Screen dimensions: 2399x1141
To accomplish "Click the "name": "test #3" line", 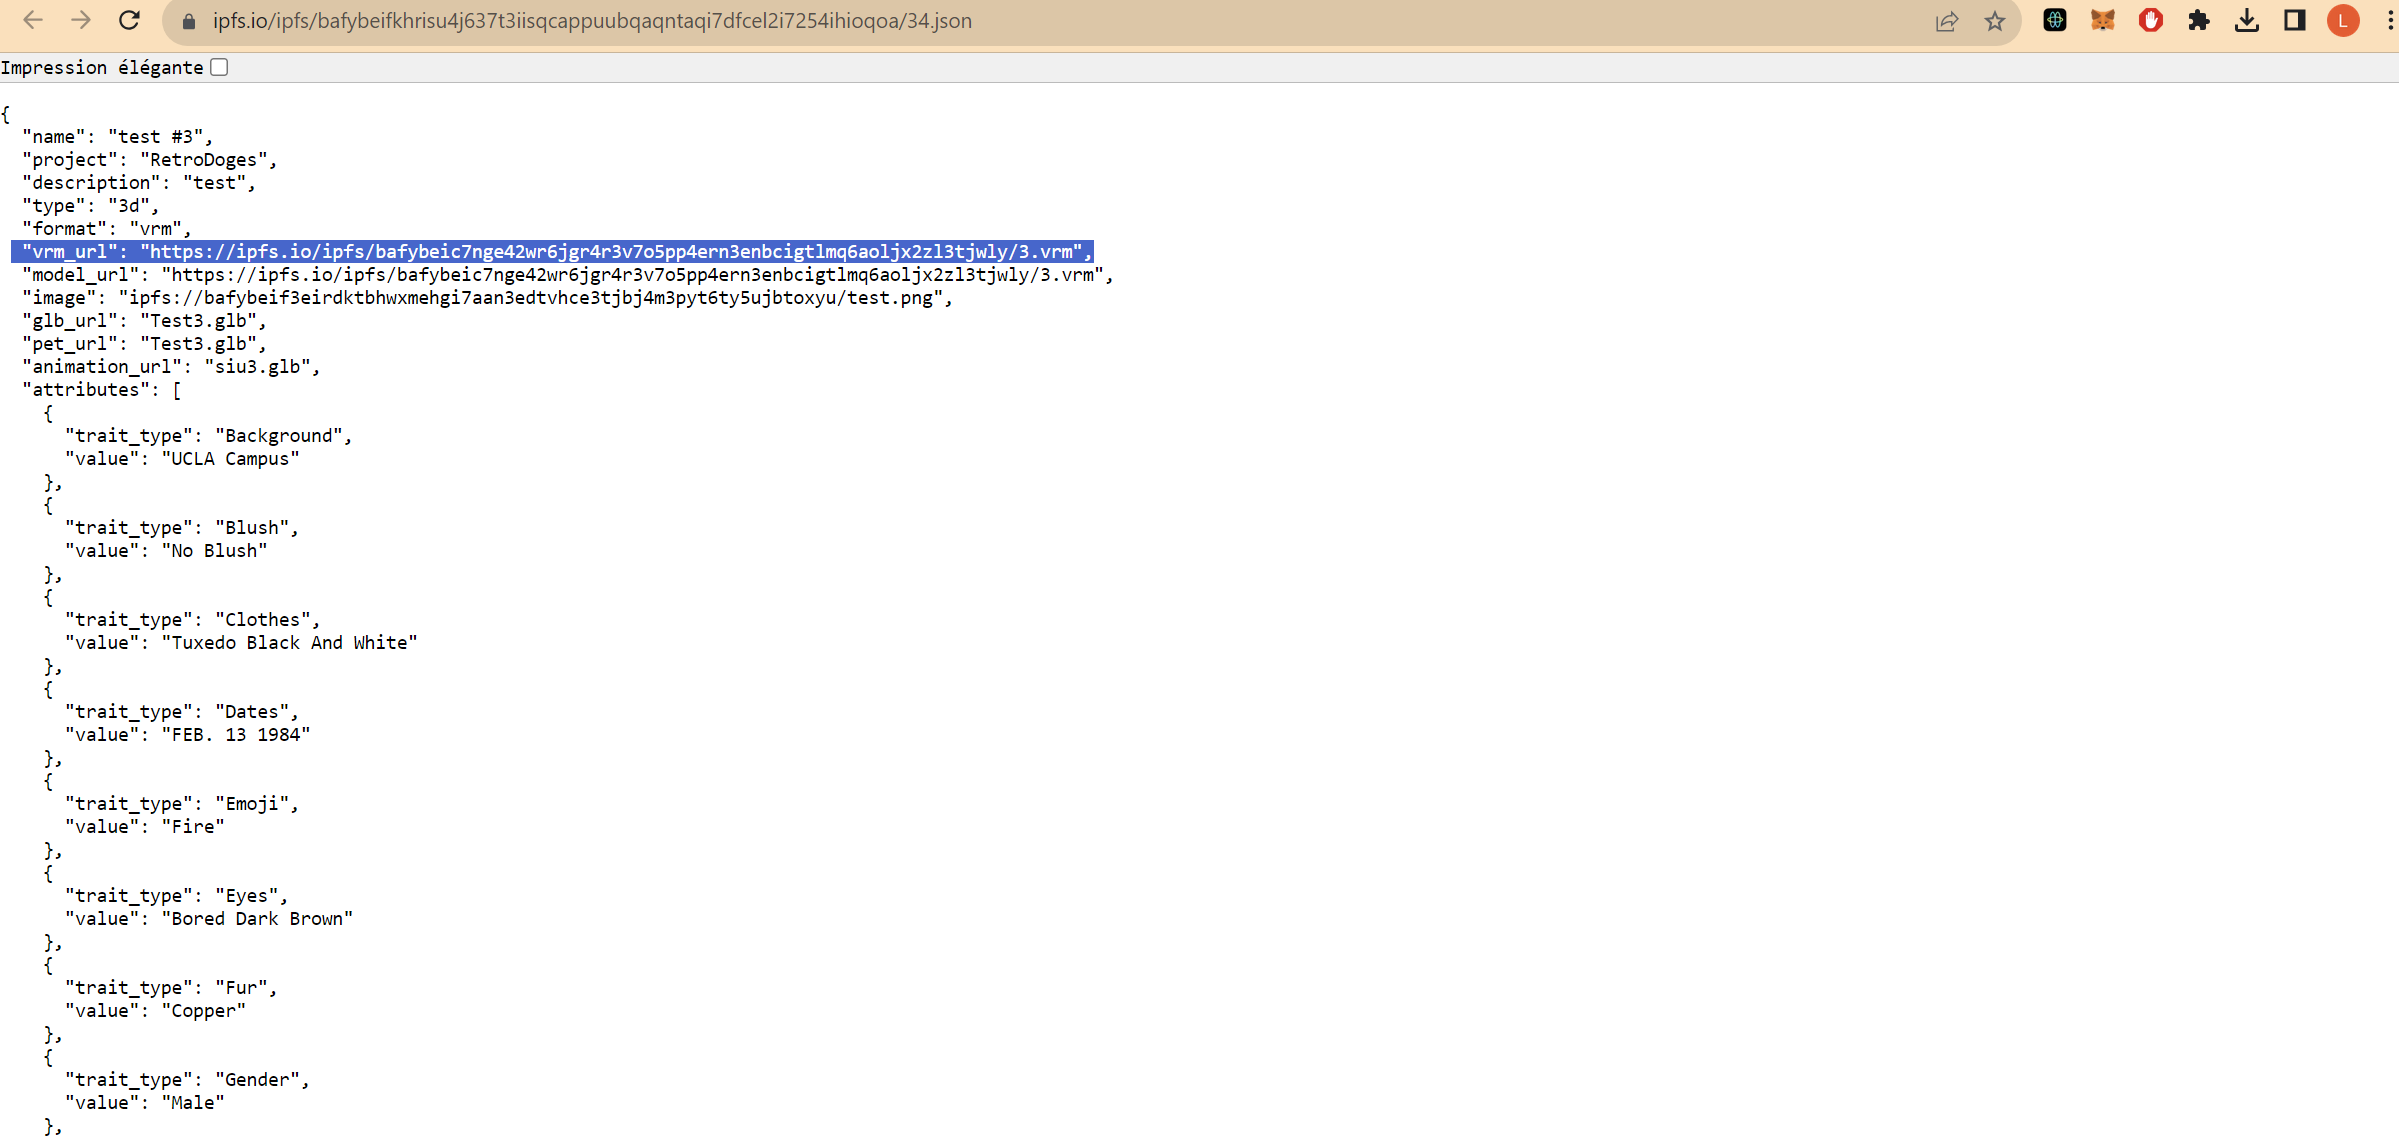I will [117, 137].
